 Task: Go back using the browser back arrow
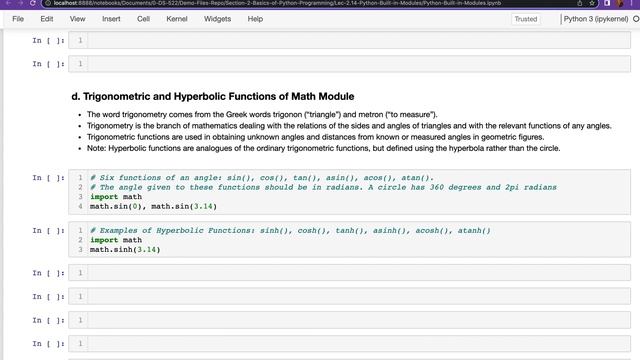click(x=8, y=3)
